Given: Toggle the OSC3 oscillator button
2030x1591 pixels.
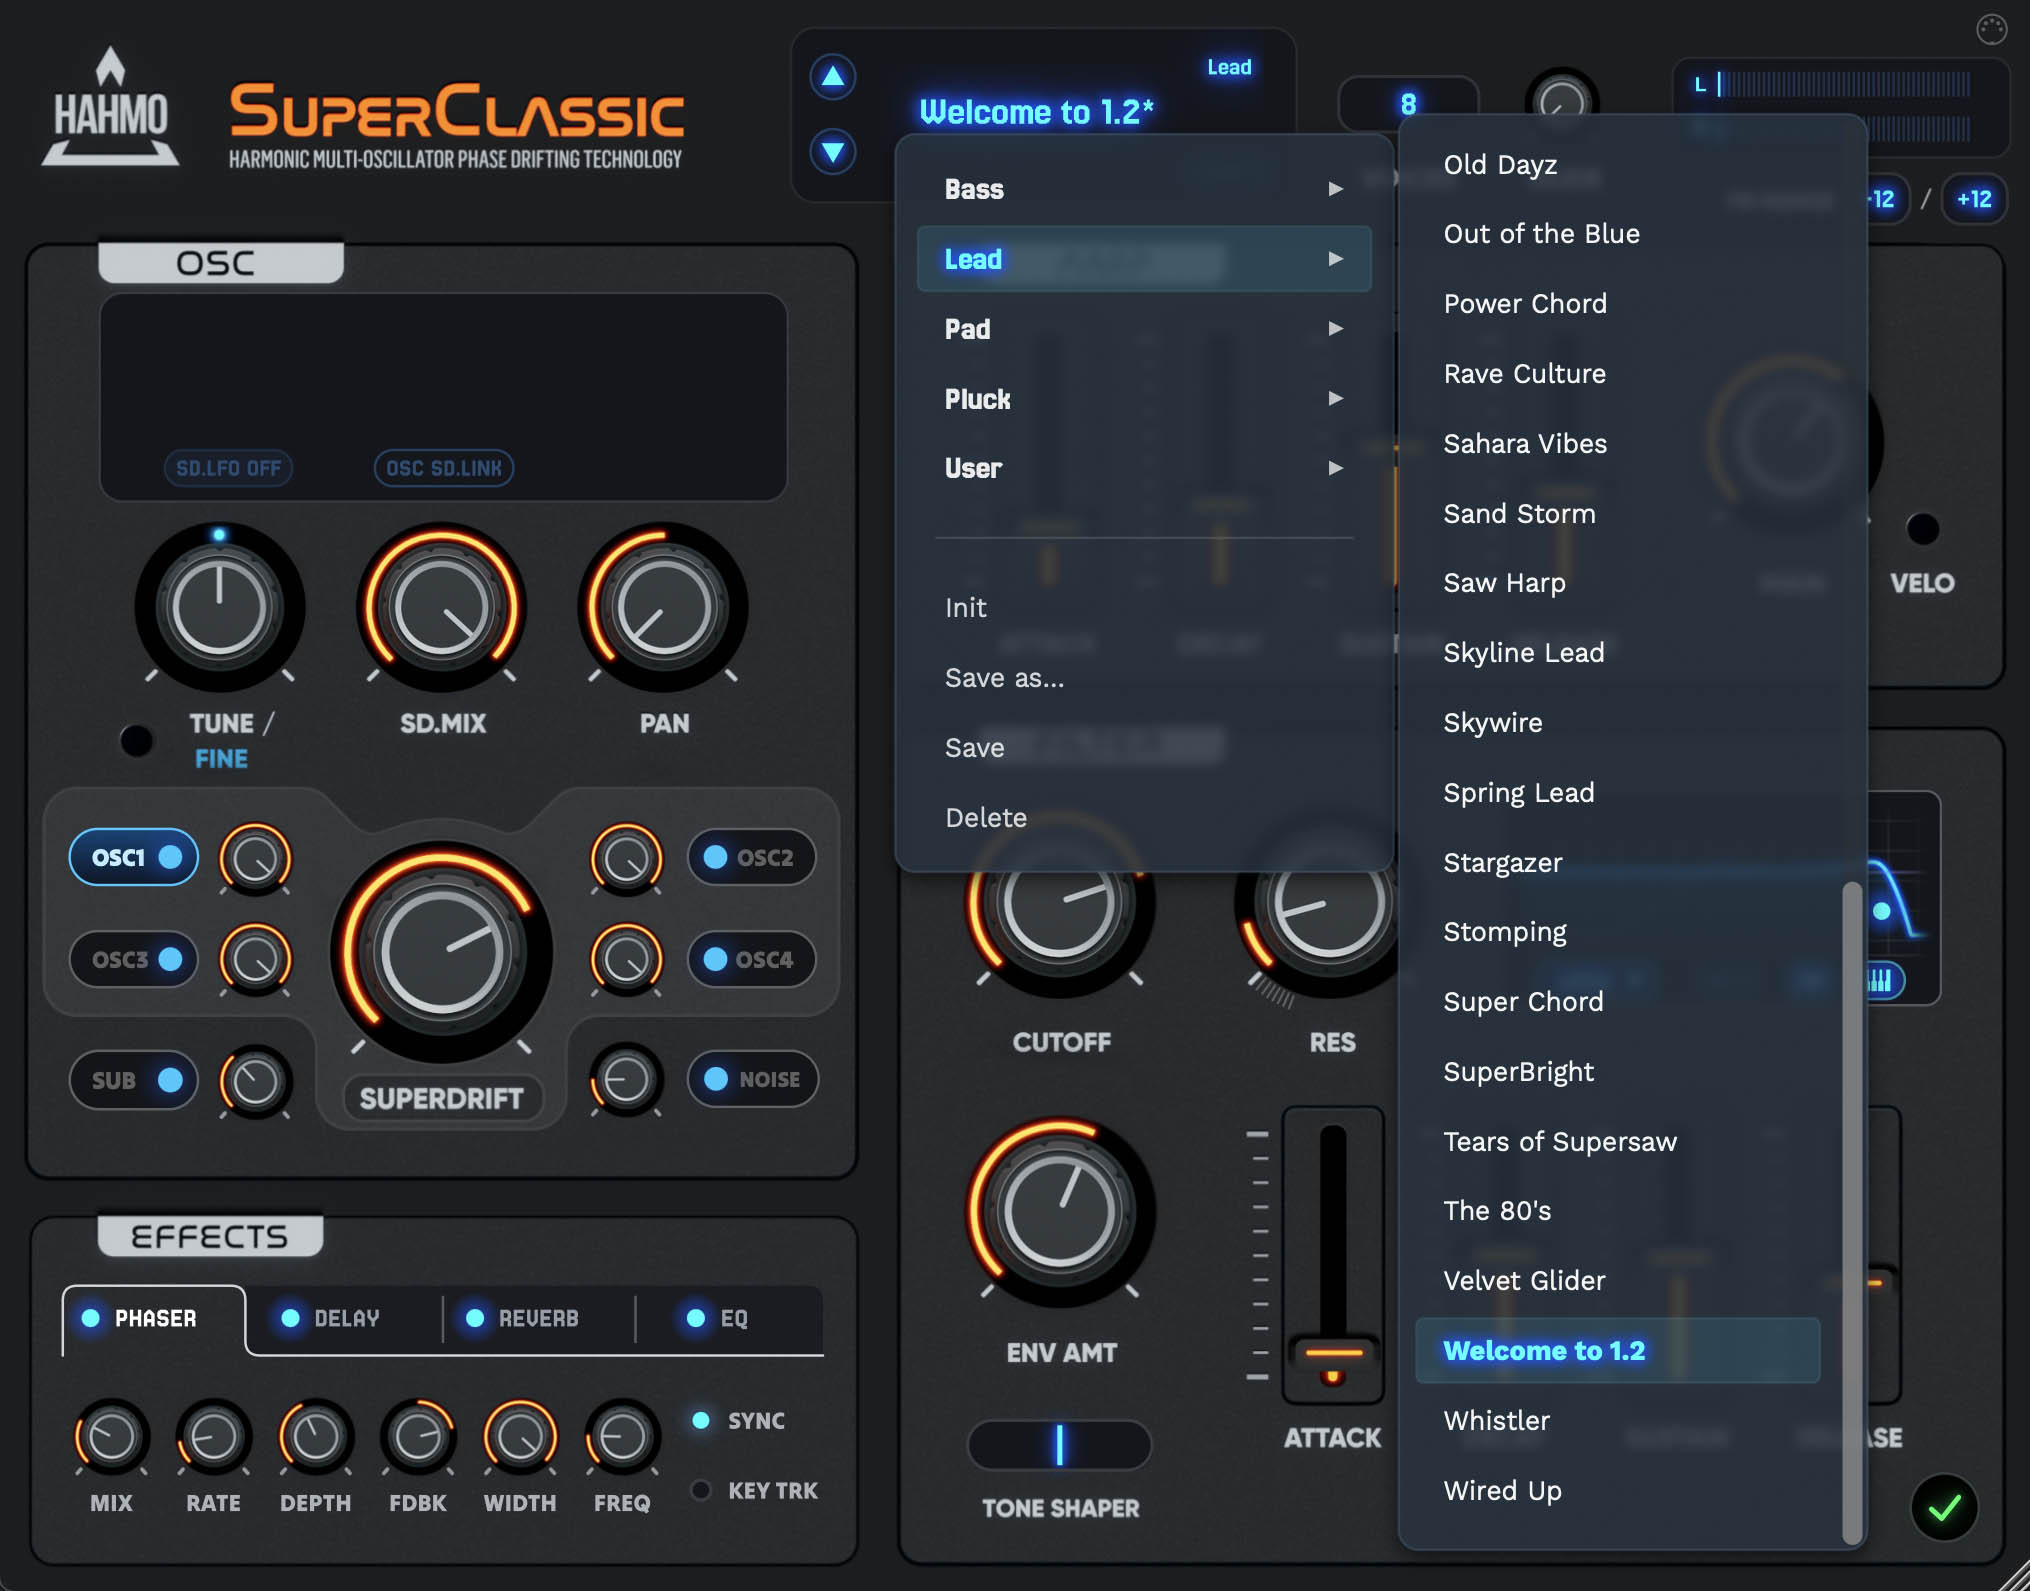Looking at the screenshot, I should point(134,959).
